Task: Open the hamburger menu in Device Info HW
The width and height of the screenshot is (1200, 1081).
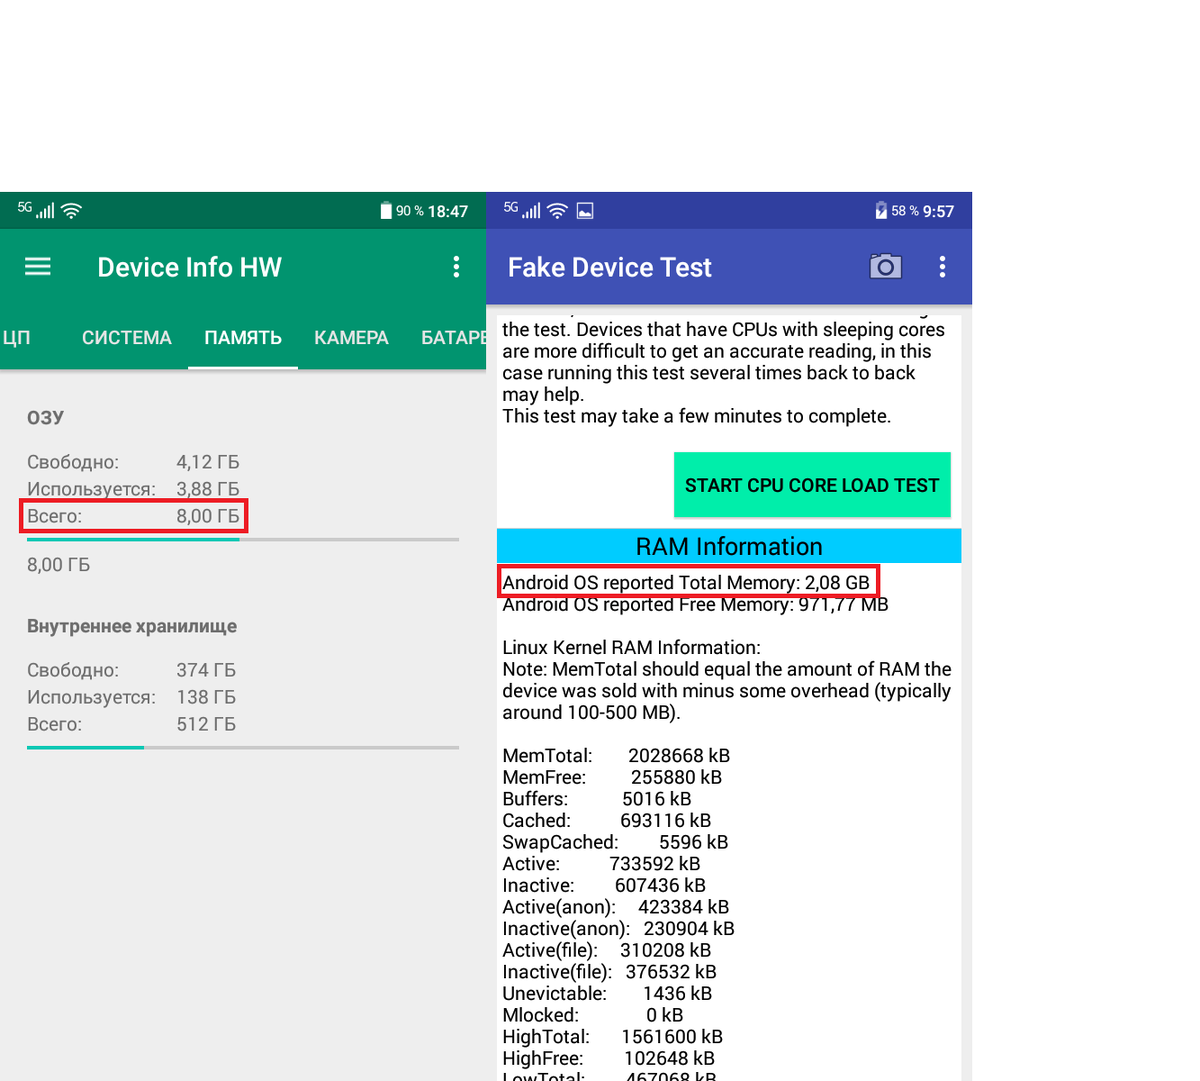Action: tap(38, 267)
